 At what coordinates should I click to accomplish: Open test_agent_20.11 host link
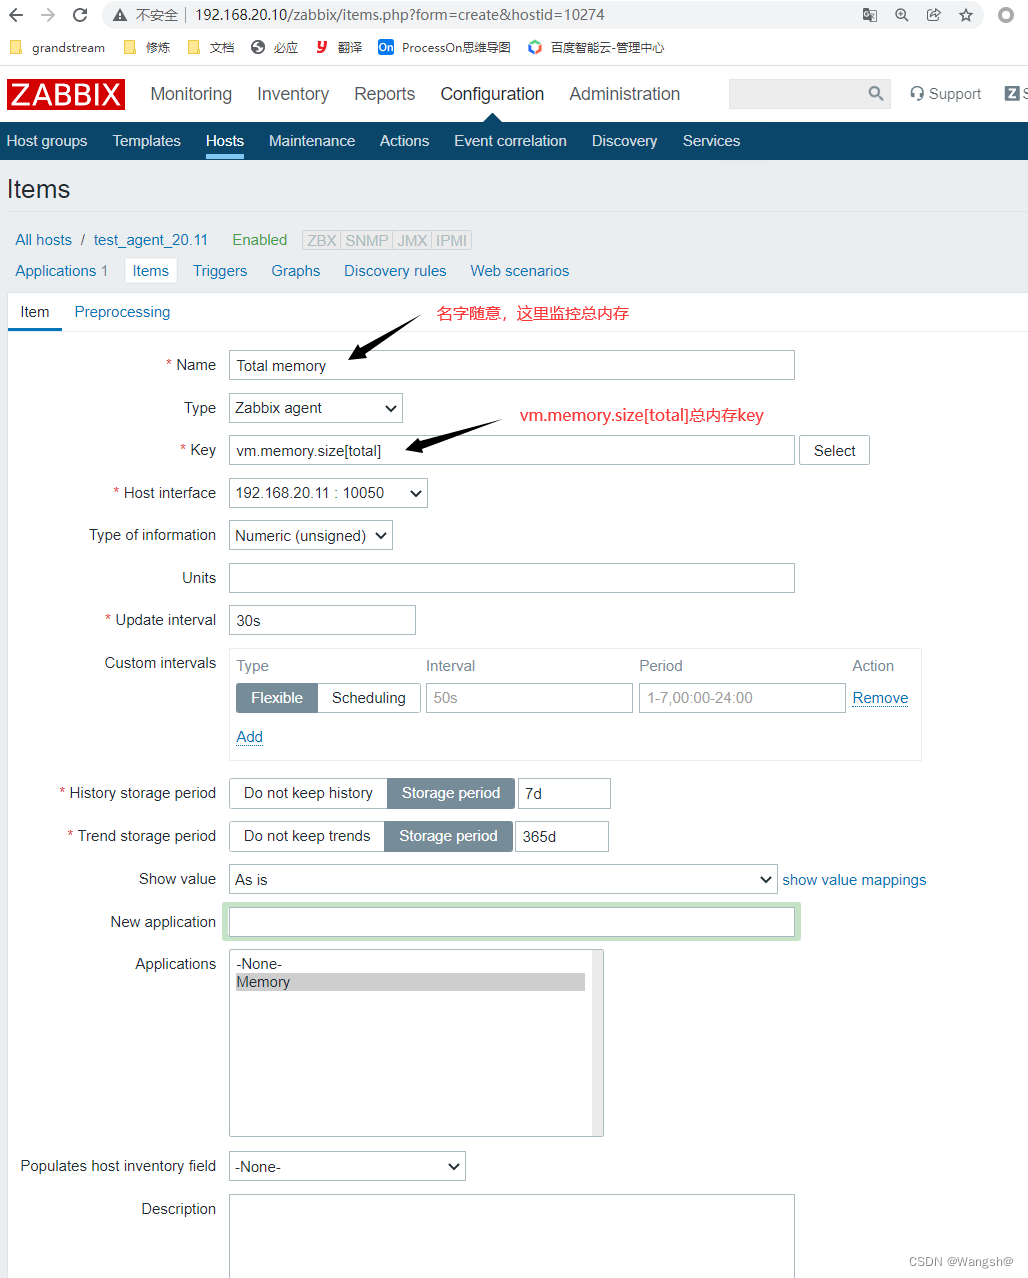coord(151,240)
